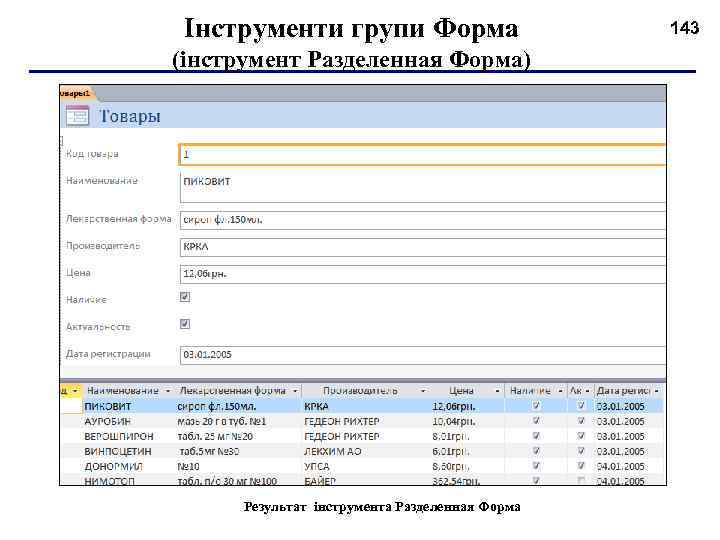Click the price cell 6,01грн.
Image resolution: width=720 pixels, height=540 pixels.
click(x=451, y=451)
